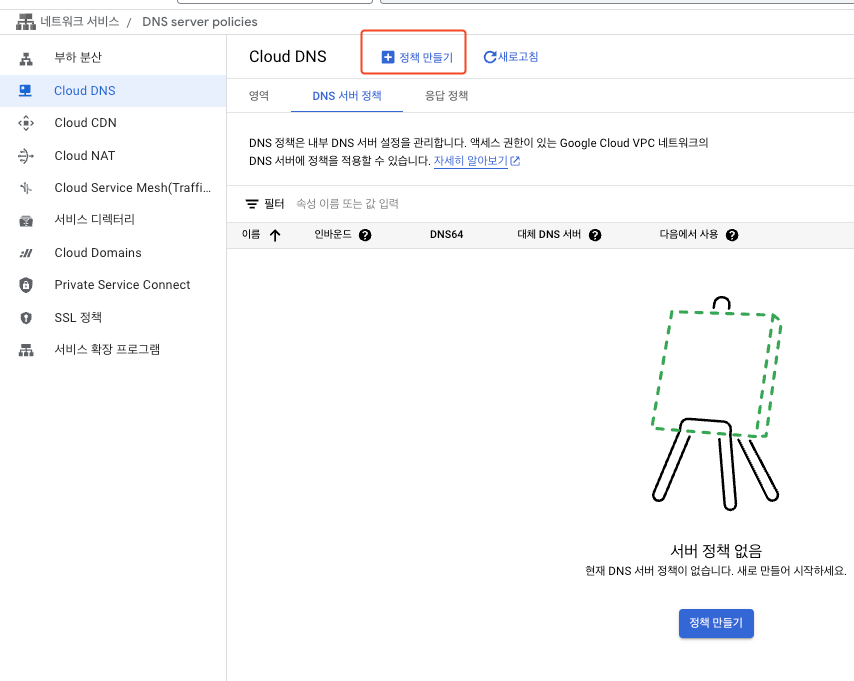Click the Cloud NAT sidebar icon

tap(26, 156)
